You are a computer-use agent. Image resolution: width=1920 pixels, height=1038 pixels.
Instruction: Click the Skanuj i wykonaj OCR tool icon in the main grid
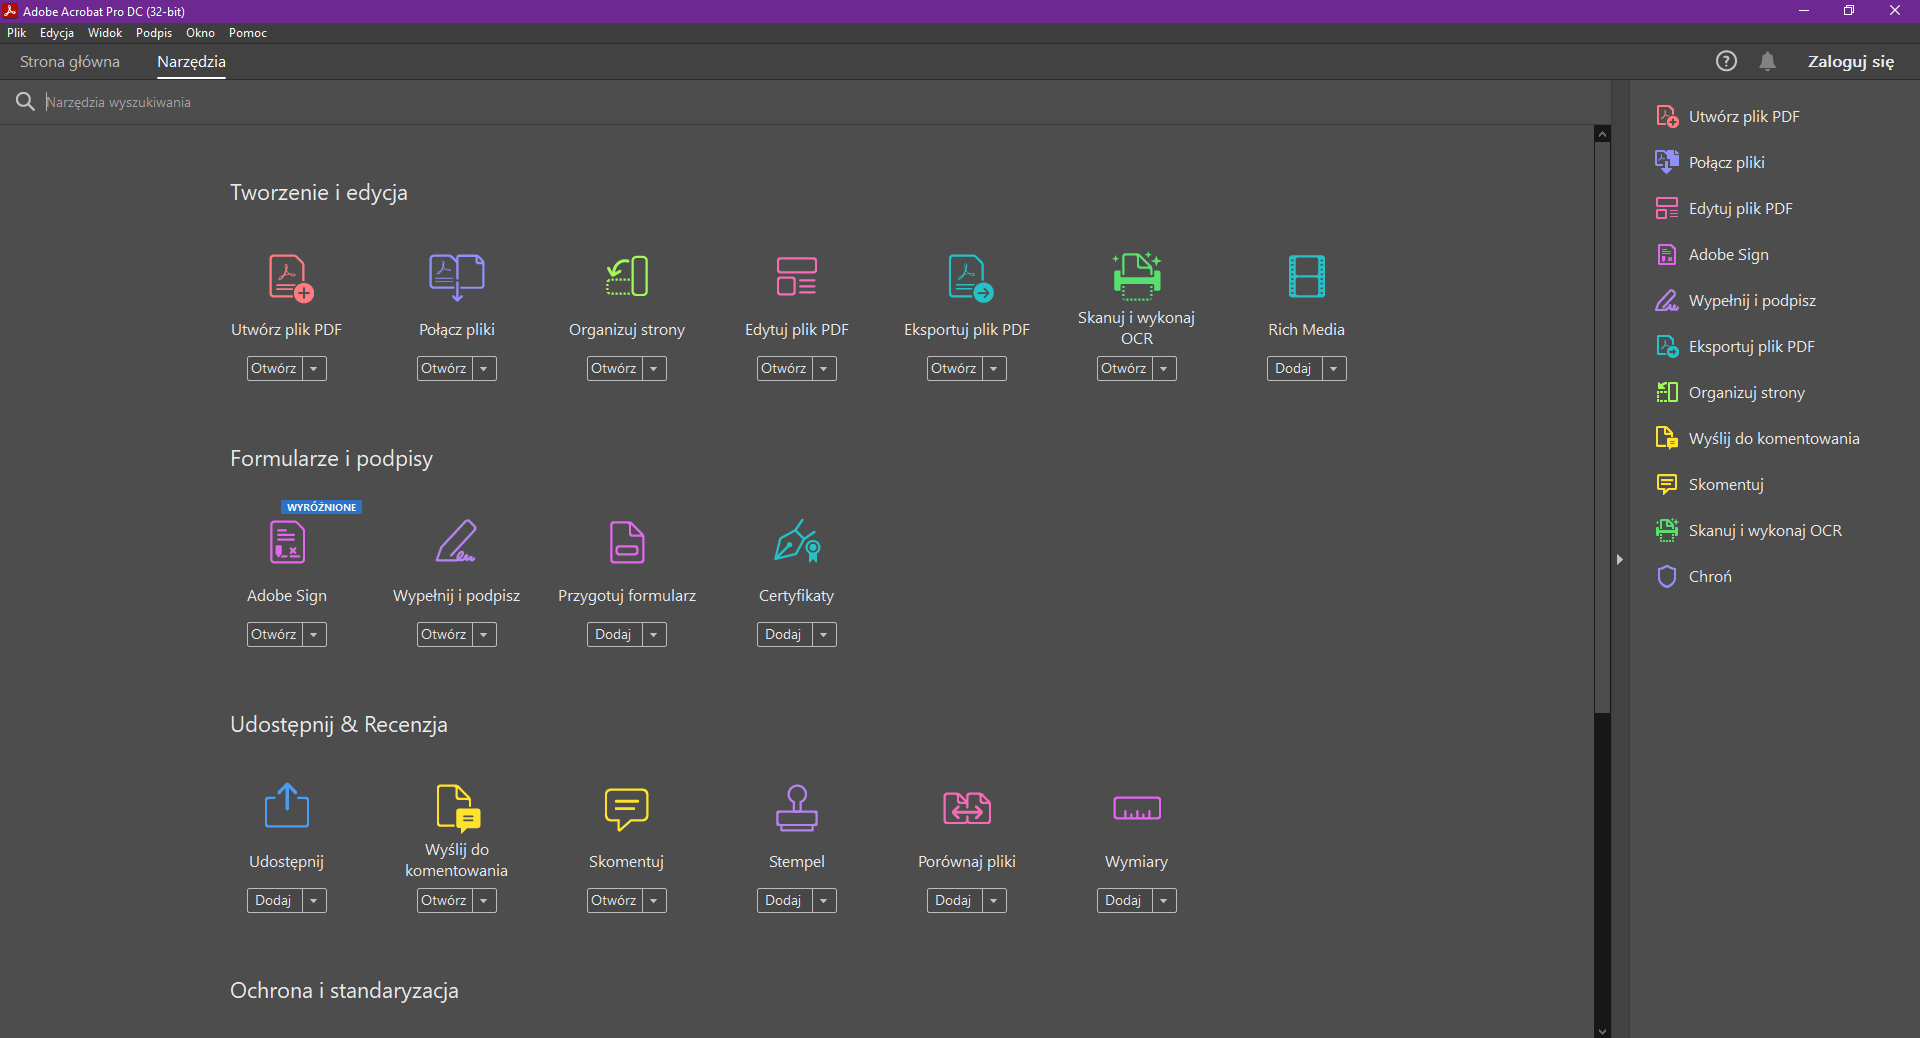[1137, 275]
